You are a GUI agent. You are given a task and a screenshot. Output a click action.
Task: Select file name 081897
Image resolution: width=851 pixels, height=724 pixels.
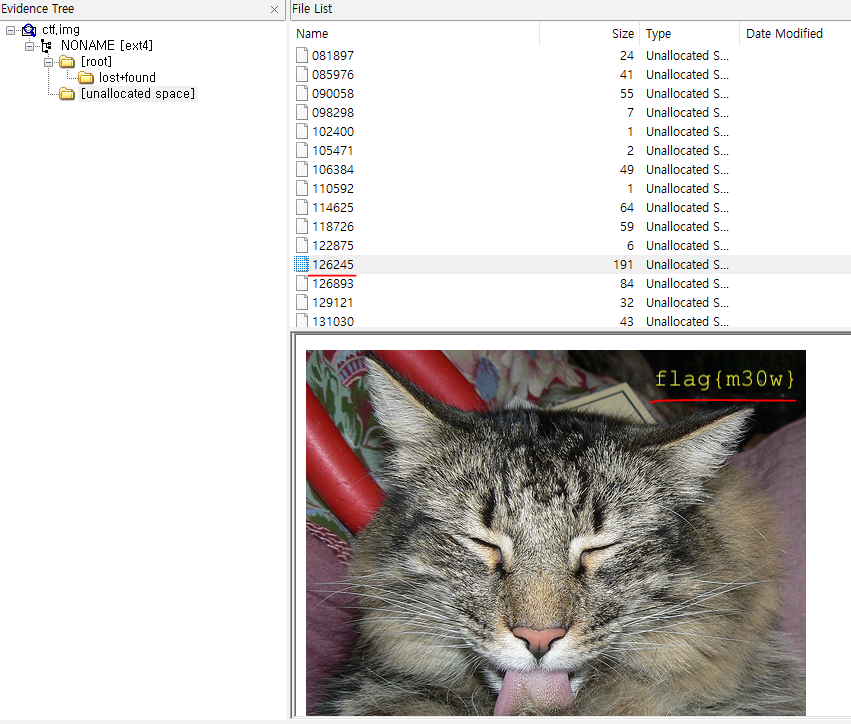(333, 56)
